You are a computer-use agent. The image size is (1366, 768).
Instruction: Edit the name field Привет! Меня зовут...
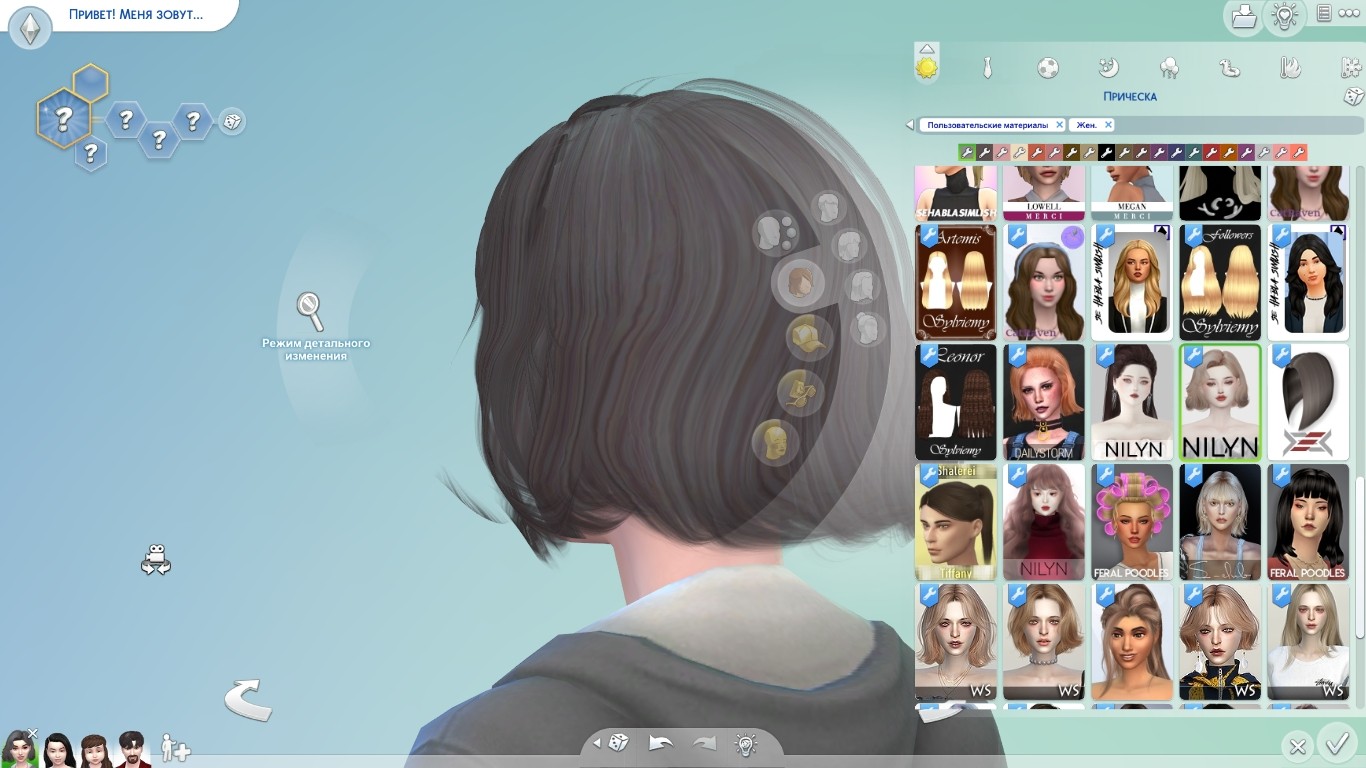(136, 15)
